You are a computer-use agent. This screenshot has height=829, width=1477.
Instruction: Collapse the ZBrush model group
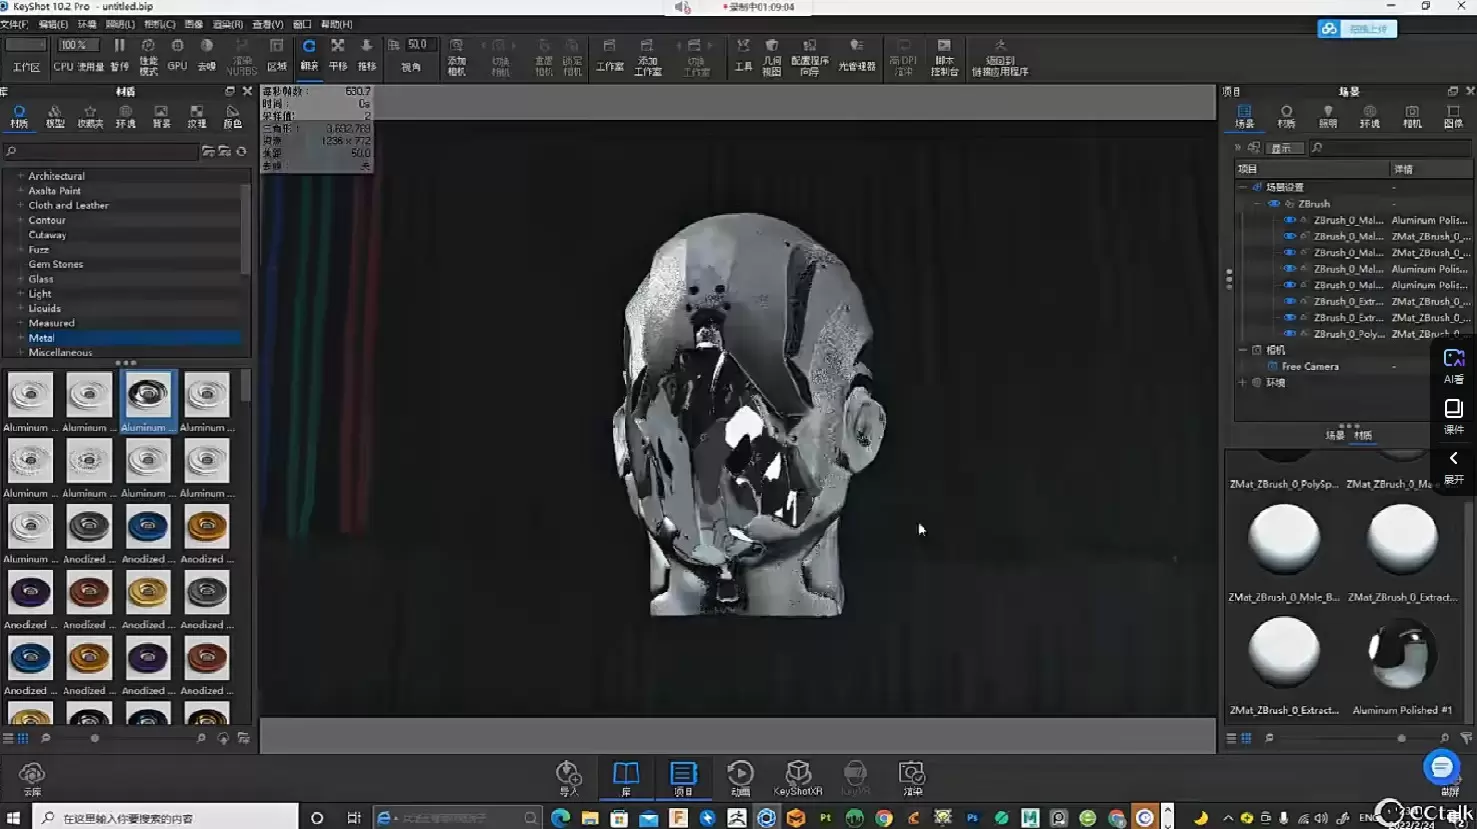pyautogui.click(x=1258, y=203)
